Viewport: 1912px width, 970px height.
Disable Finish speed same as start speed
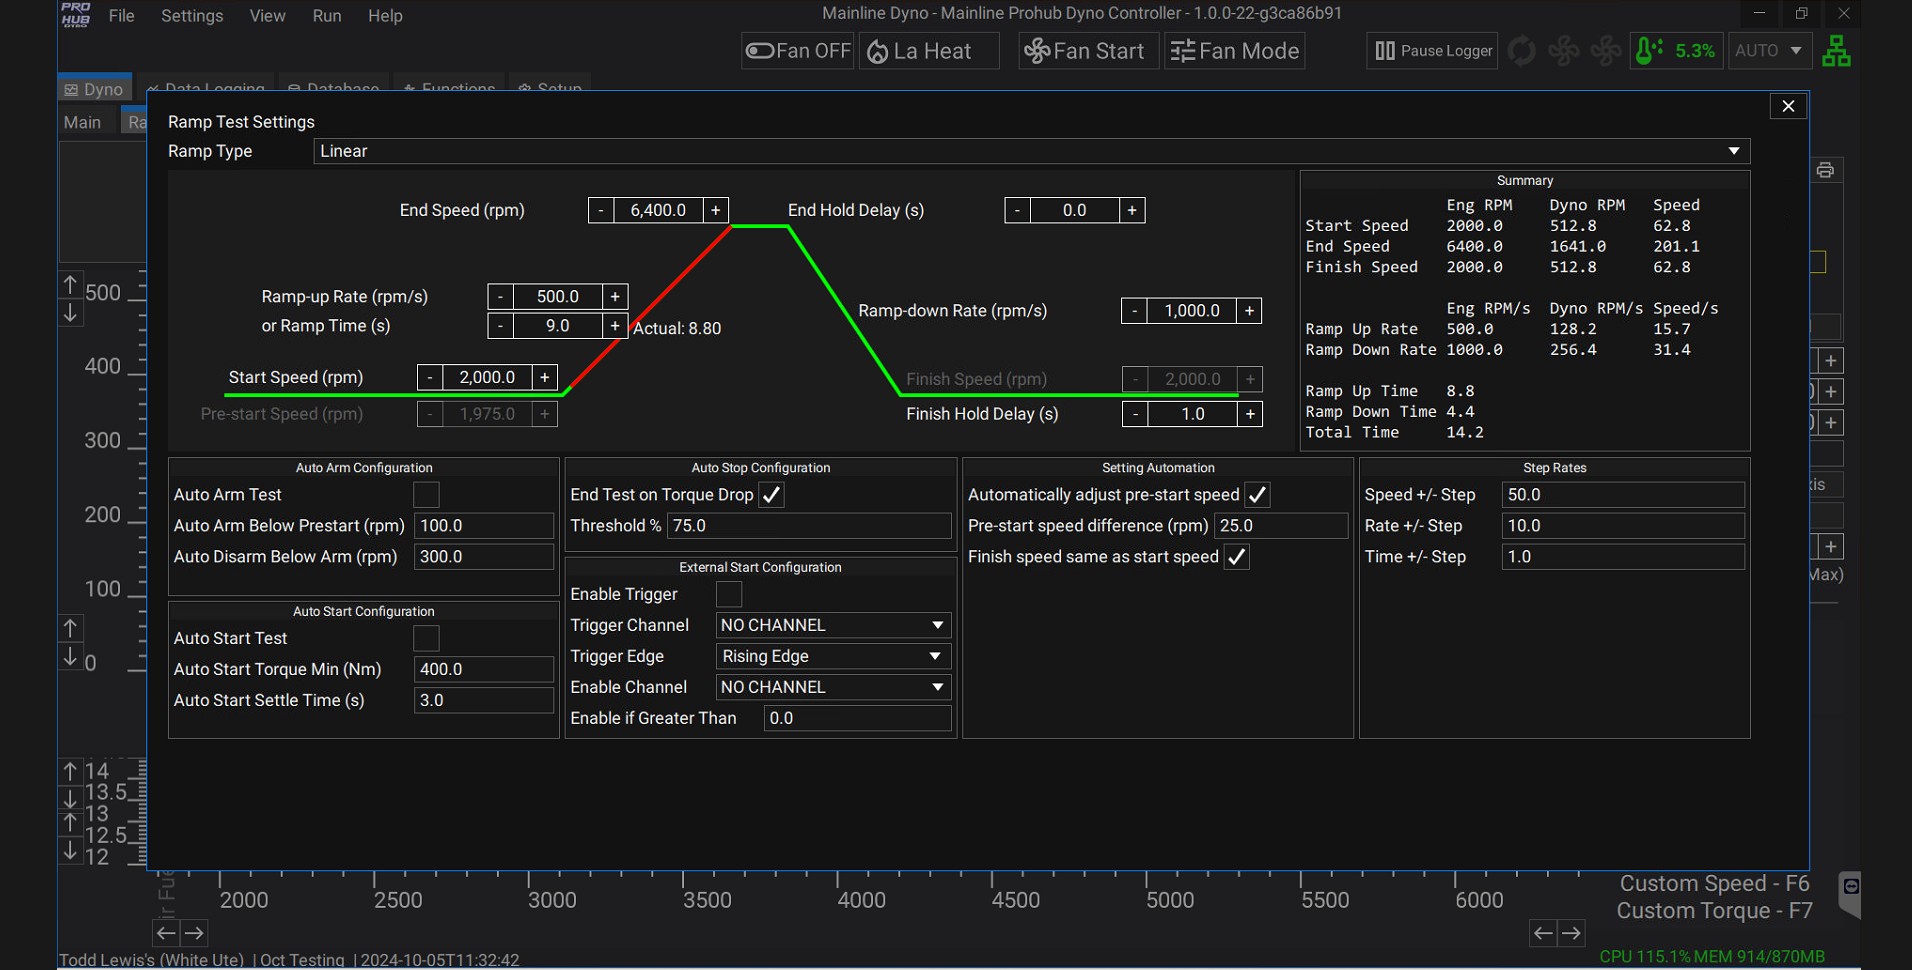(x=1237, y=557)
